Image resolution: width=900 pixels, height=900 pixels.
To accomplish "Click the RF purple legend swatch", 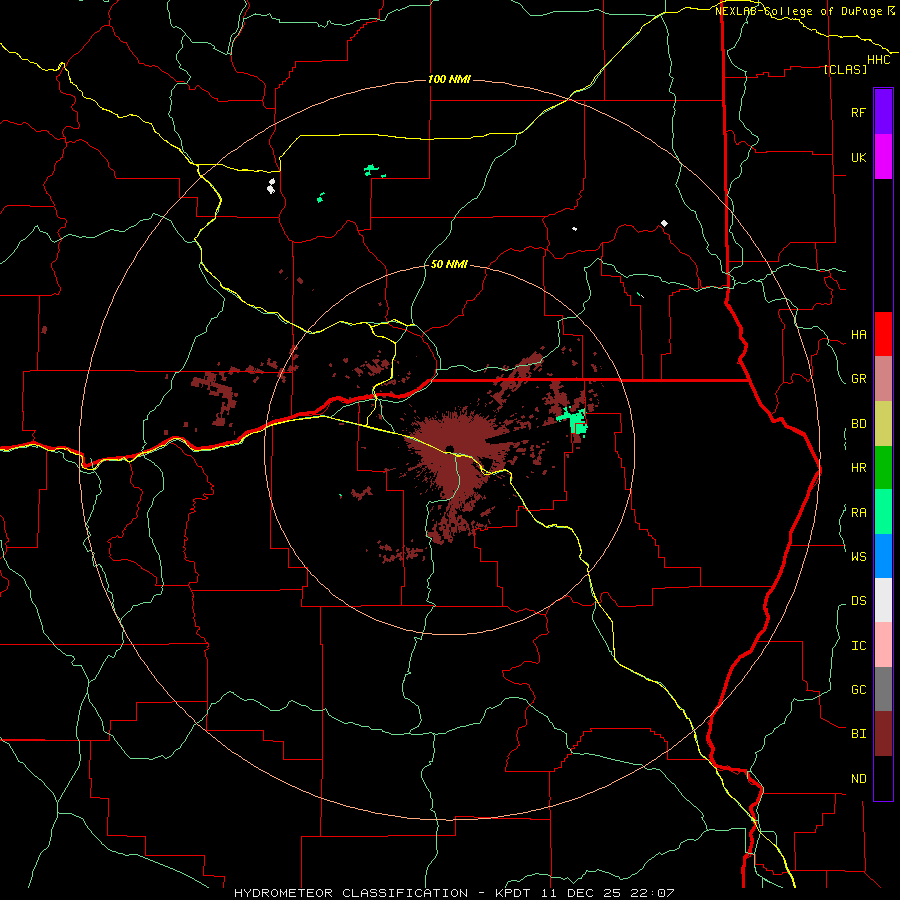I will pos(883,112).
